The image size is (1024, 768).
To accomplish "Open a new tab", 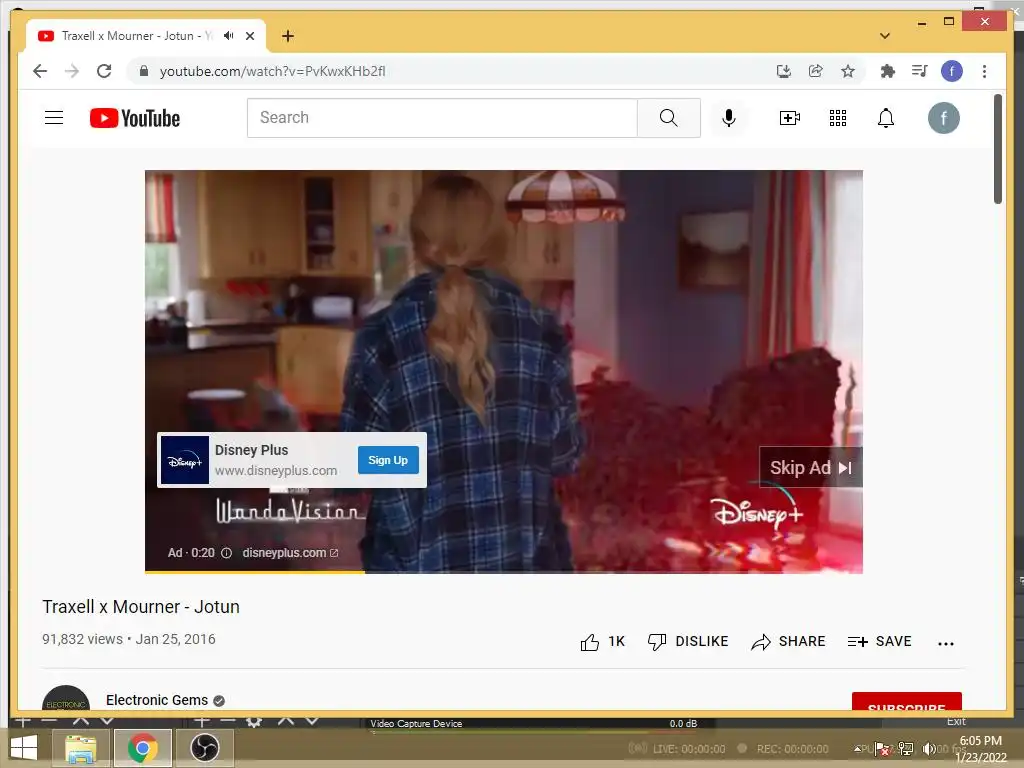I will (x=287, y=36).
